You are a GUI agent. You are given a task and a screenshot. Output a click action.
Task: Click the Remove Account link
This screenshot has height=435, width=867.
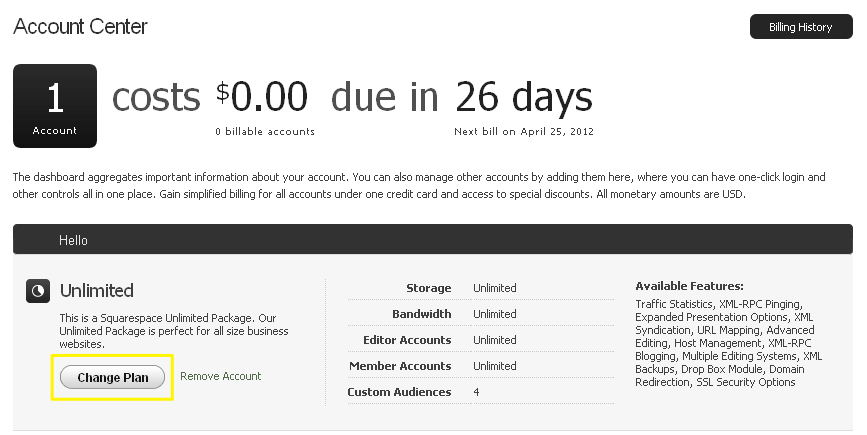coord(220,376)
